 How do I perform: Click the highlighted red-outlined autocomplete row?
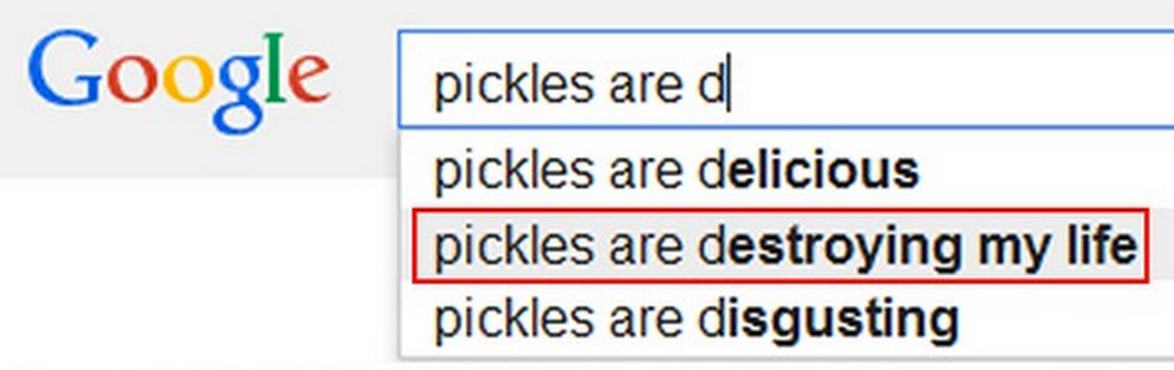point(780,246)
